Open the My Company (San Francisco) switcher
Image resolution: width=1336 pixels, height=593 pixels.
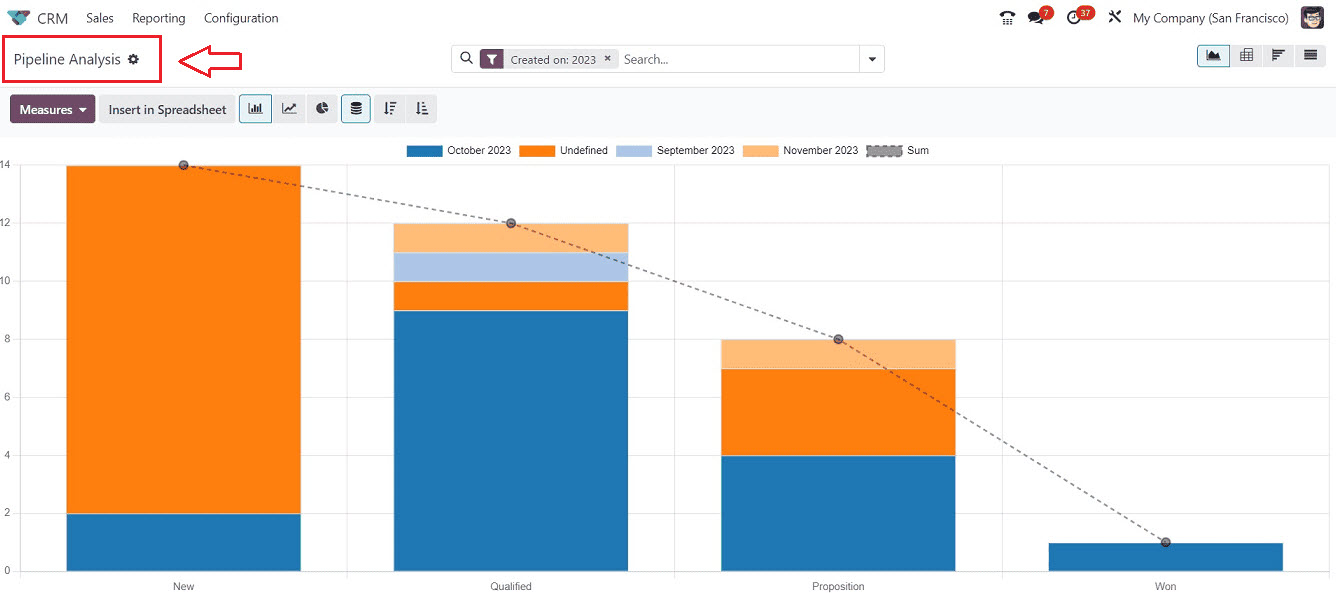tap(1210, 18)
